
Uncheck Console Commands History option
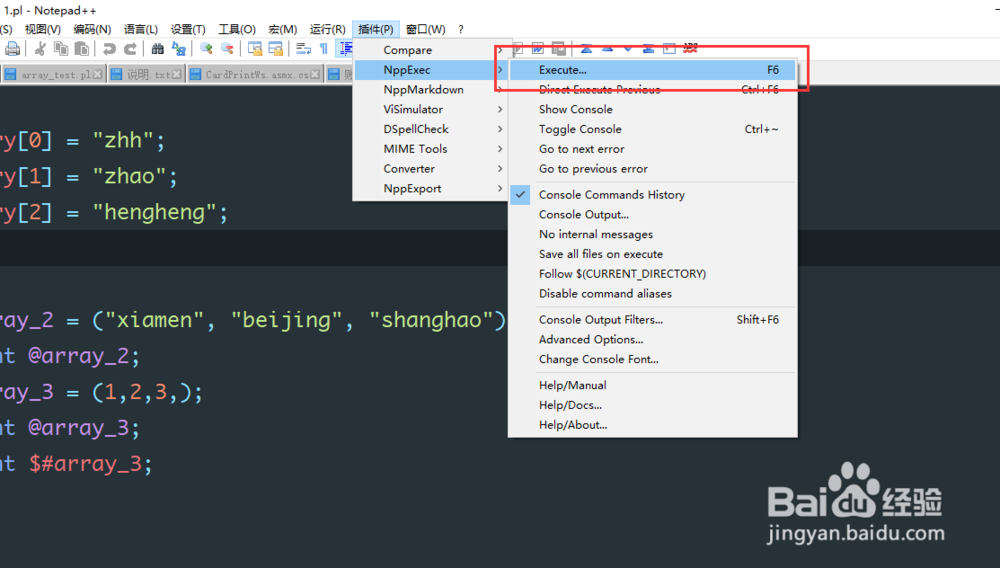(x=652, y=195)
